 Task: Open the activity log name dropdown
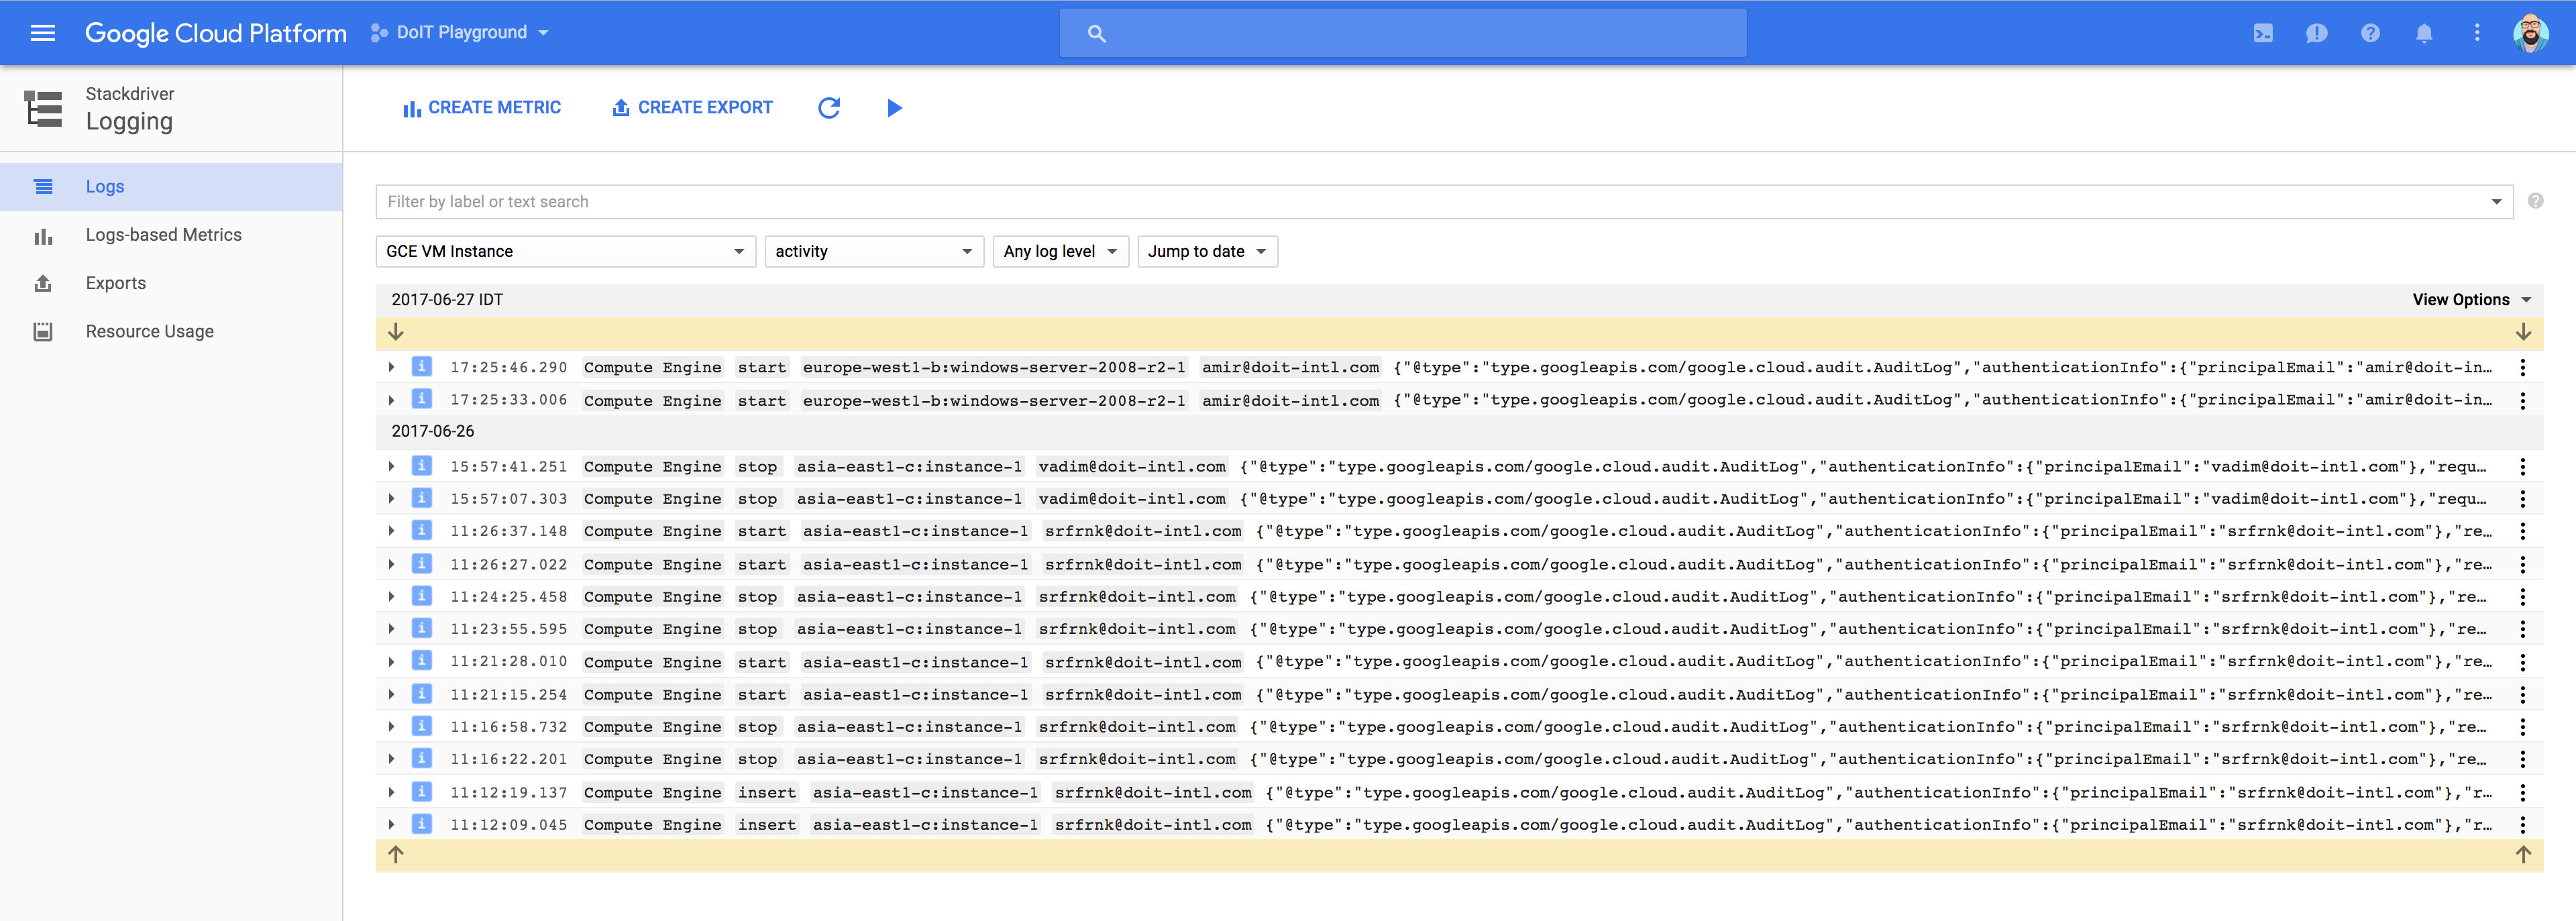click(874, 251)
